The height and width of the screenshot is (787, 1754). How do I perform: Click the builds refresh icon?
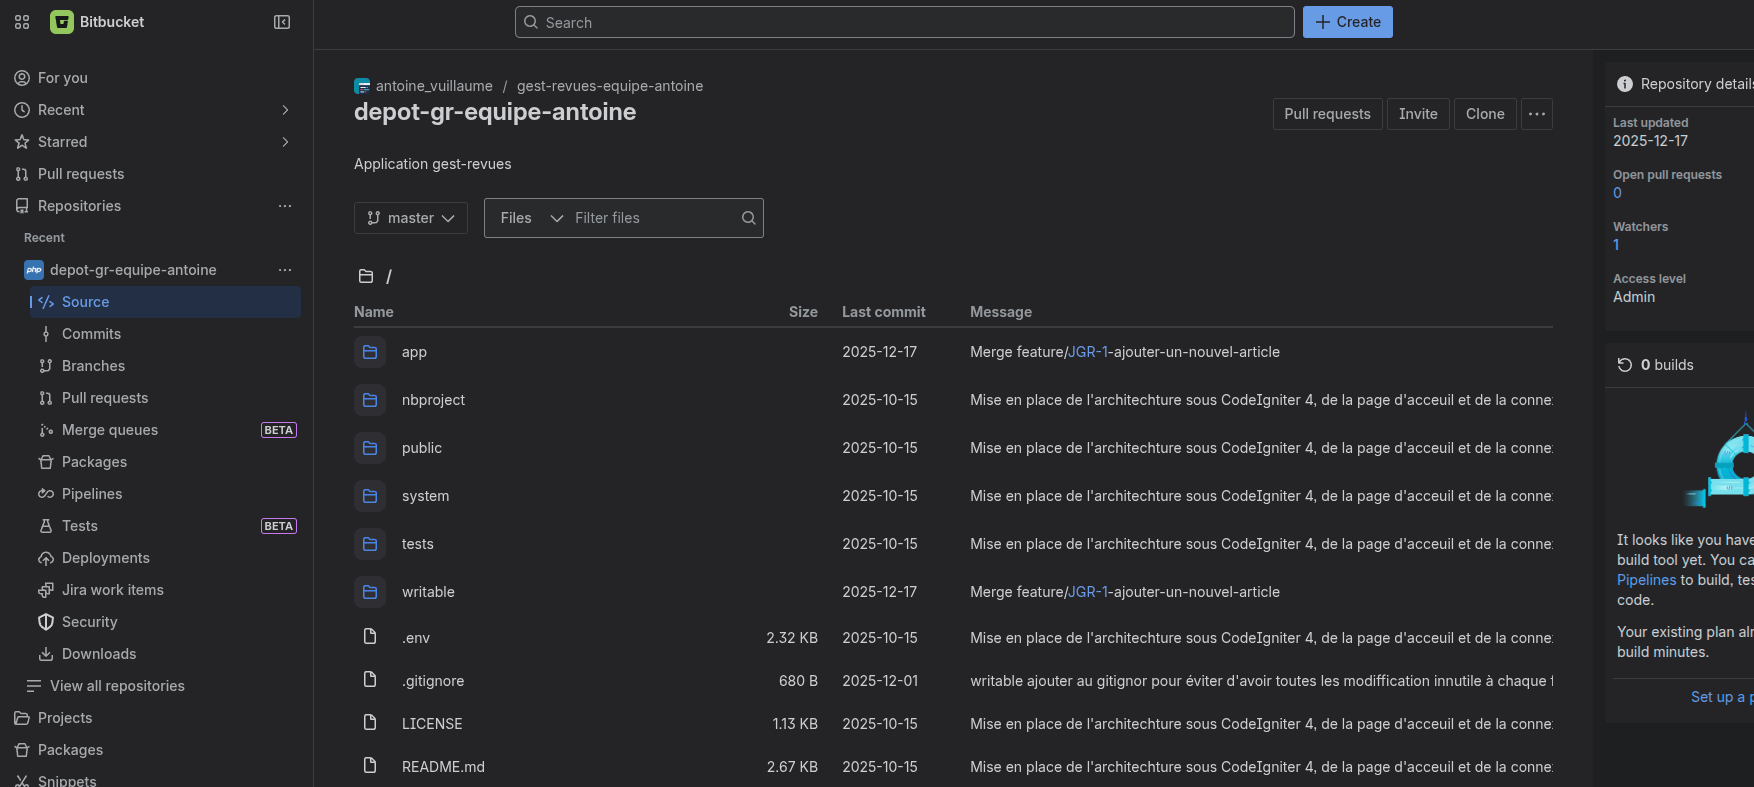click(1625, 365)
